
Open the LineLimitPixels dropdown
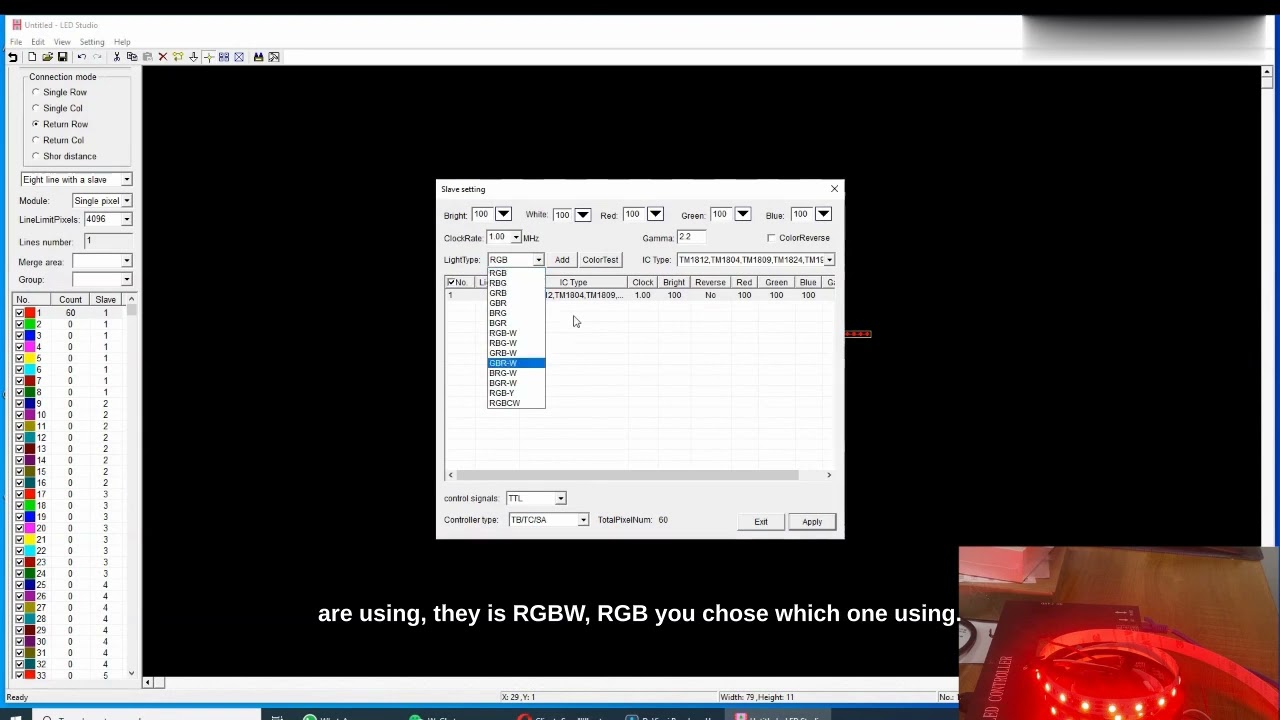tap(126, 219)
